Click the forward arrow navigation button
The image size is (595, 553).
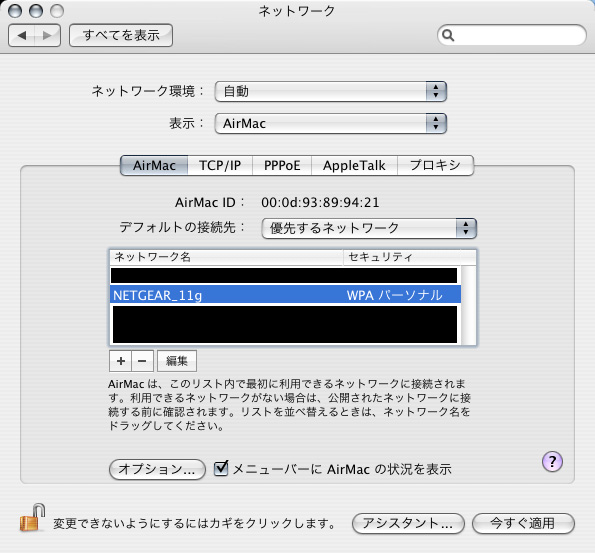[47, 35]
